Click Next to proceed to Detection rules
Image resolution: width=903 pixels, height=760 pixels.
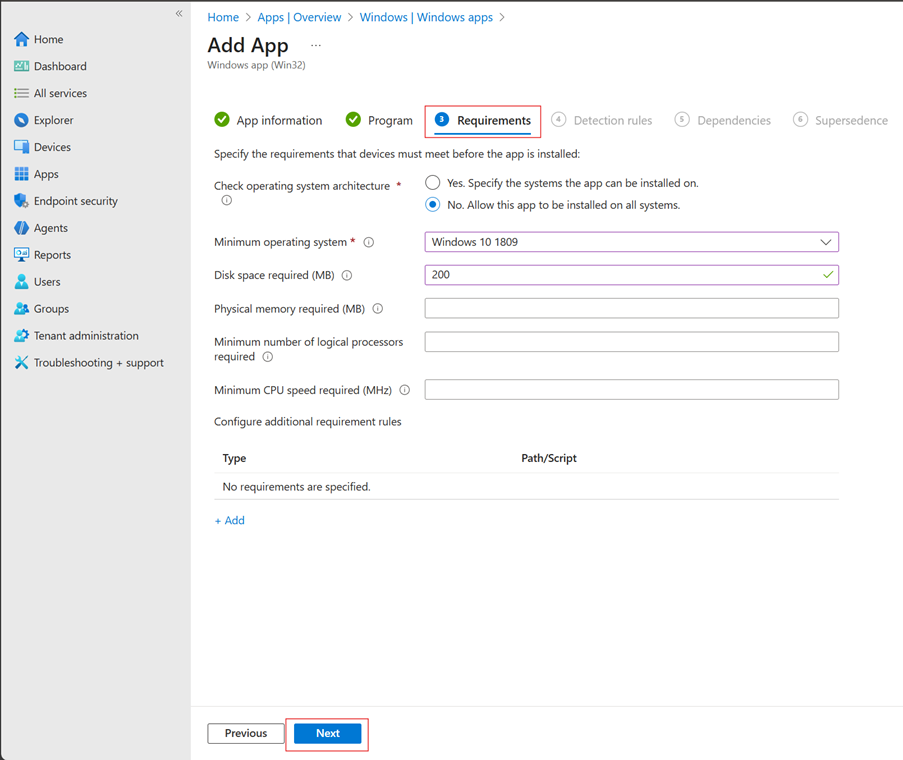coord(327,733)
